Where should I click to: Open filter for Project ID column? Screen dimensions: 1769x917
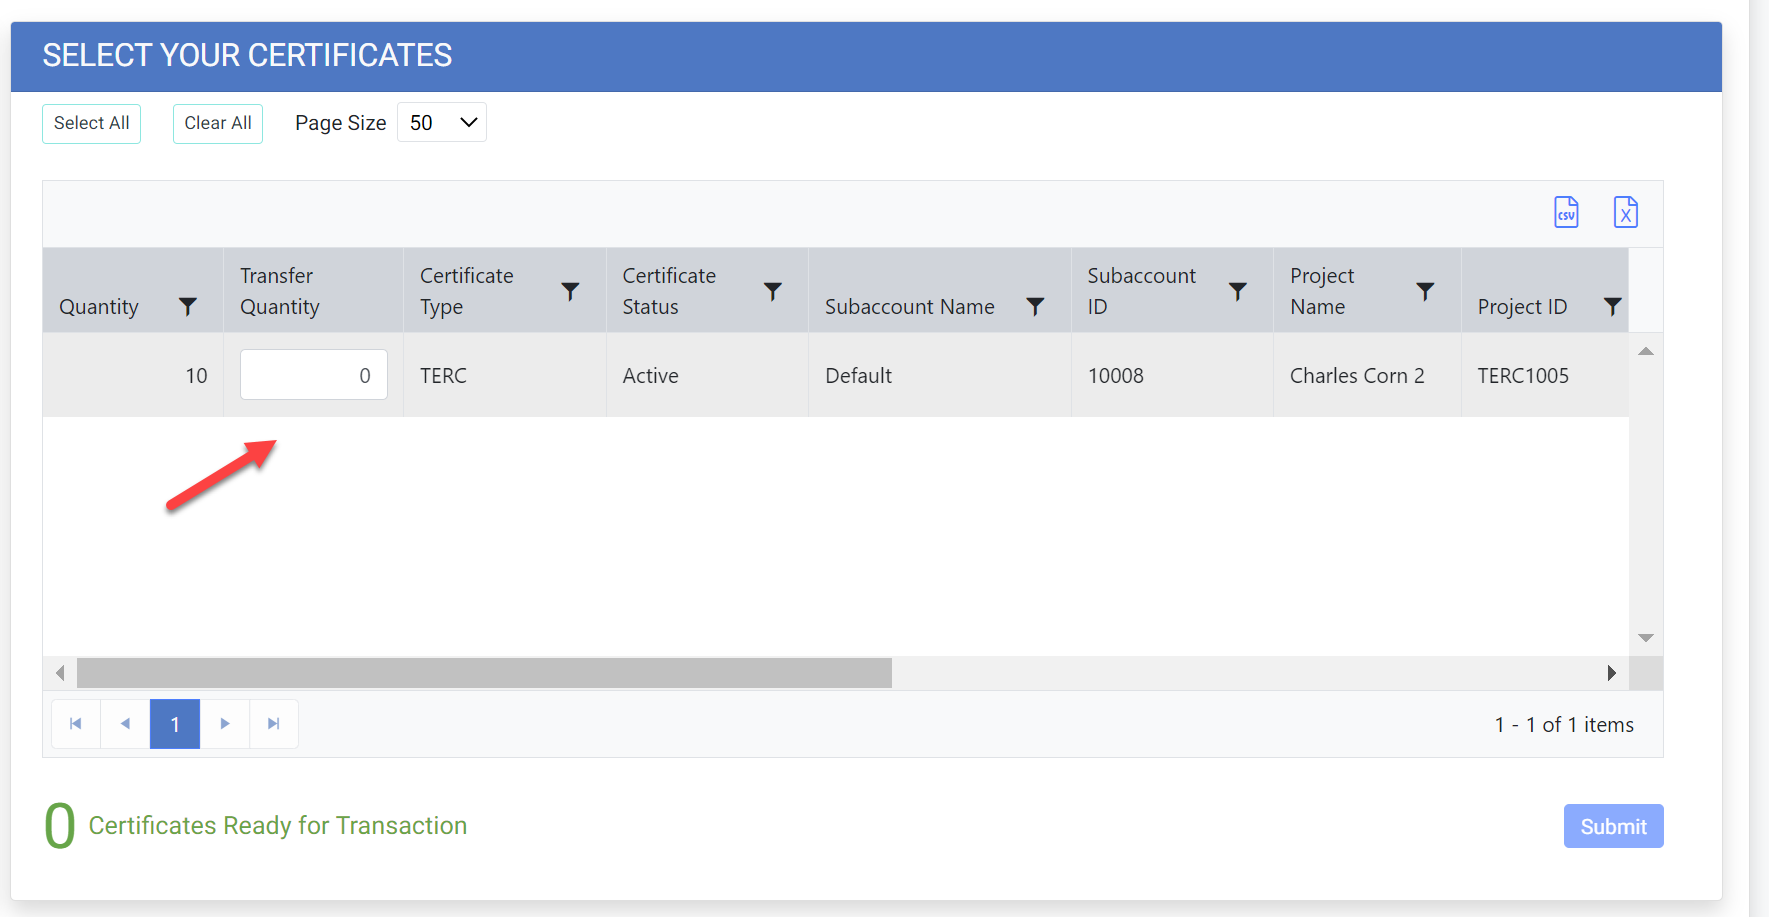click(x=1612, y=307)
